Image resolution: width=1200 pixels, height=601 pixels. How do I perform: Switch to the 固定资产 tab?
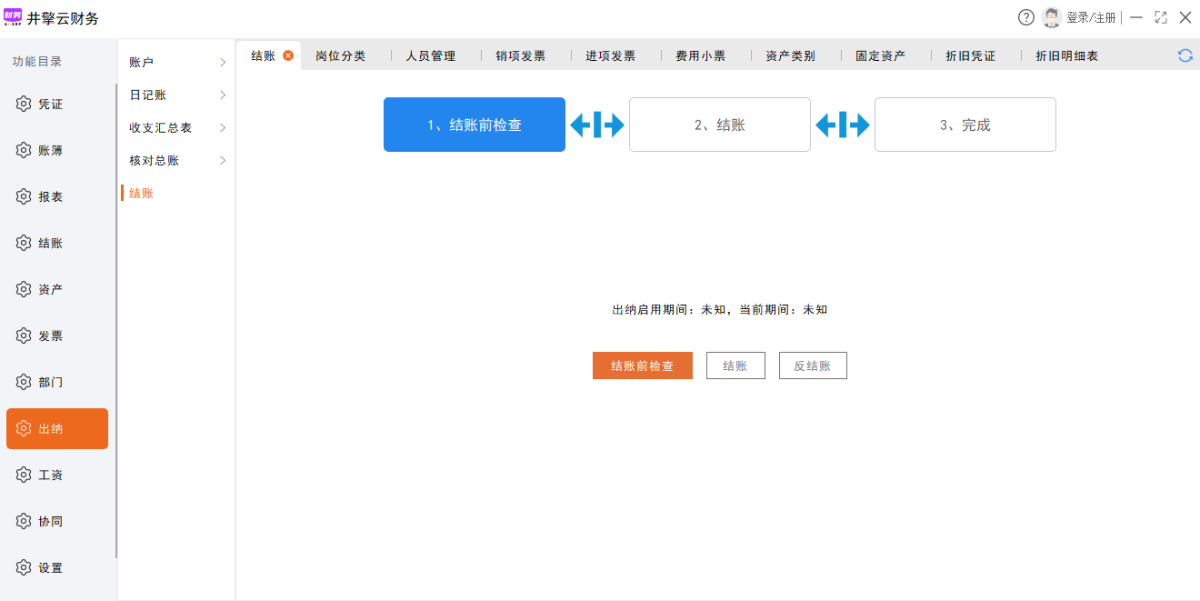tap(880, 56)
